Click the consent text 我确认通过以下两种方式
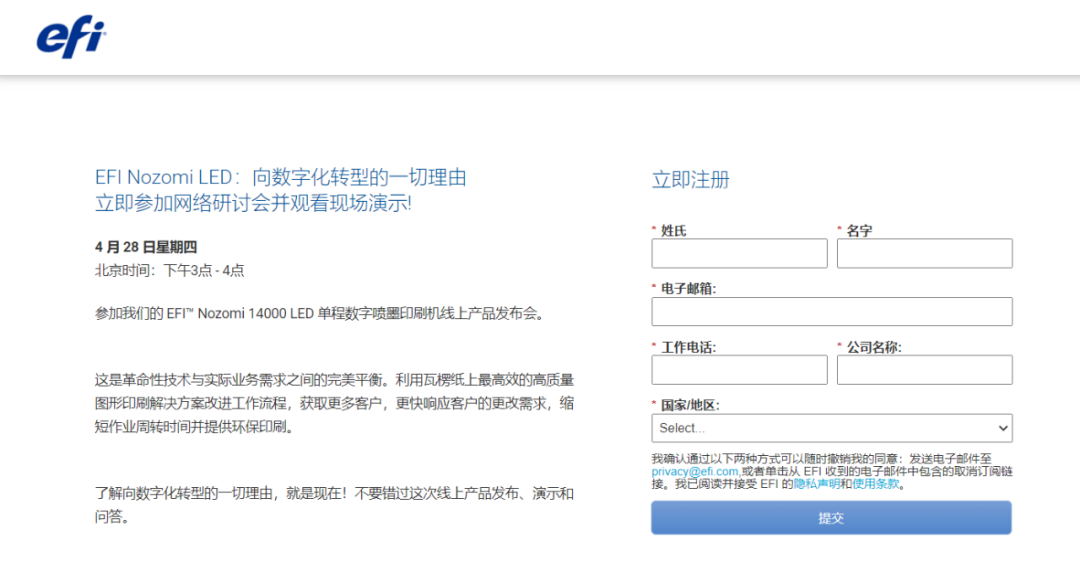Viewport: 1080px width, 580px height. [x=831, y=471]
